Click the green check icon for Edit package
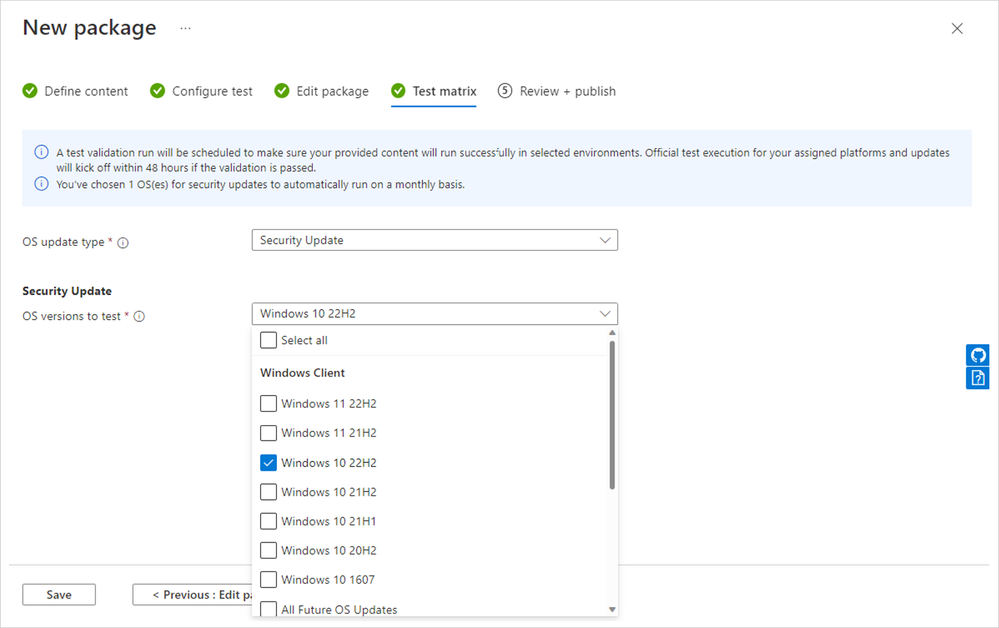The height and width of the screenshot is (628, 999). (x=282, y=91)
